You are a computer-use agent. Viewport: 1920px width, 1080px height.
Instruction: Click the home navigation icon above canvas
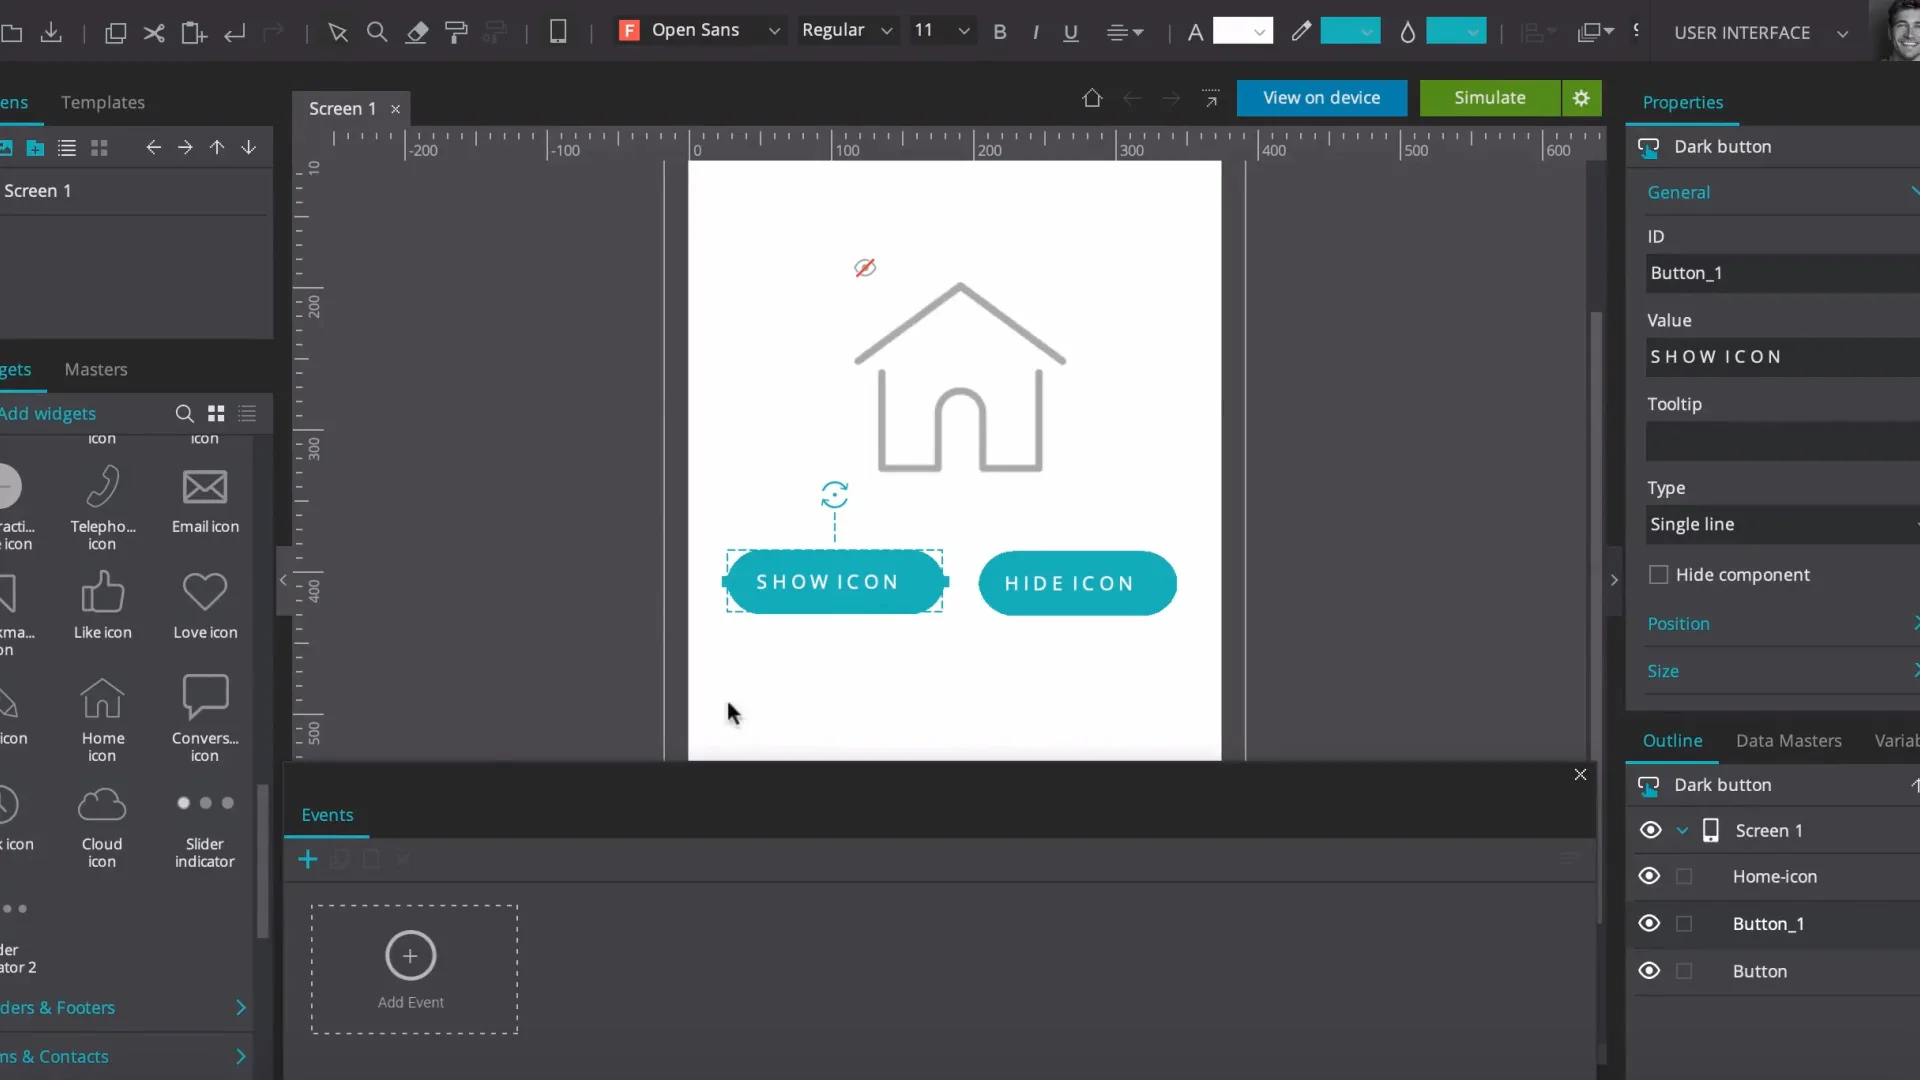click(x=1092, y=98)
